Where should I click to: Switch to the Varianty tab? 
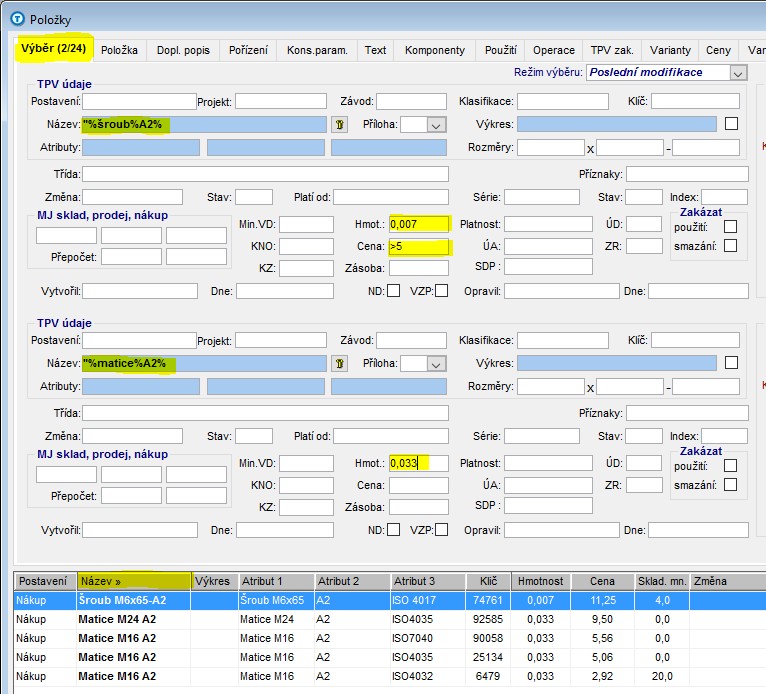tap(670, 50)
